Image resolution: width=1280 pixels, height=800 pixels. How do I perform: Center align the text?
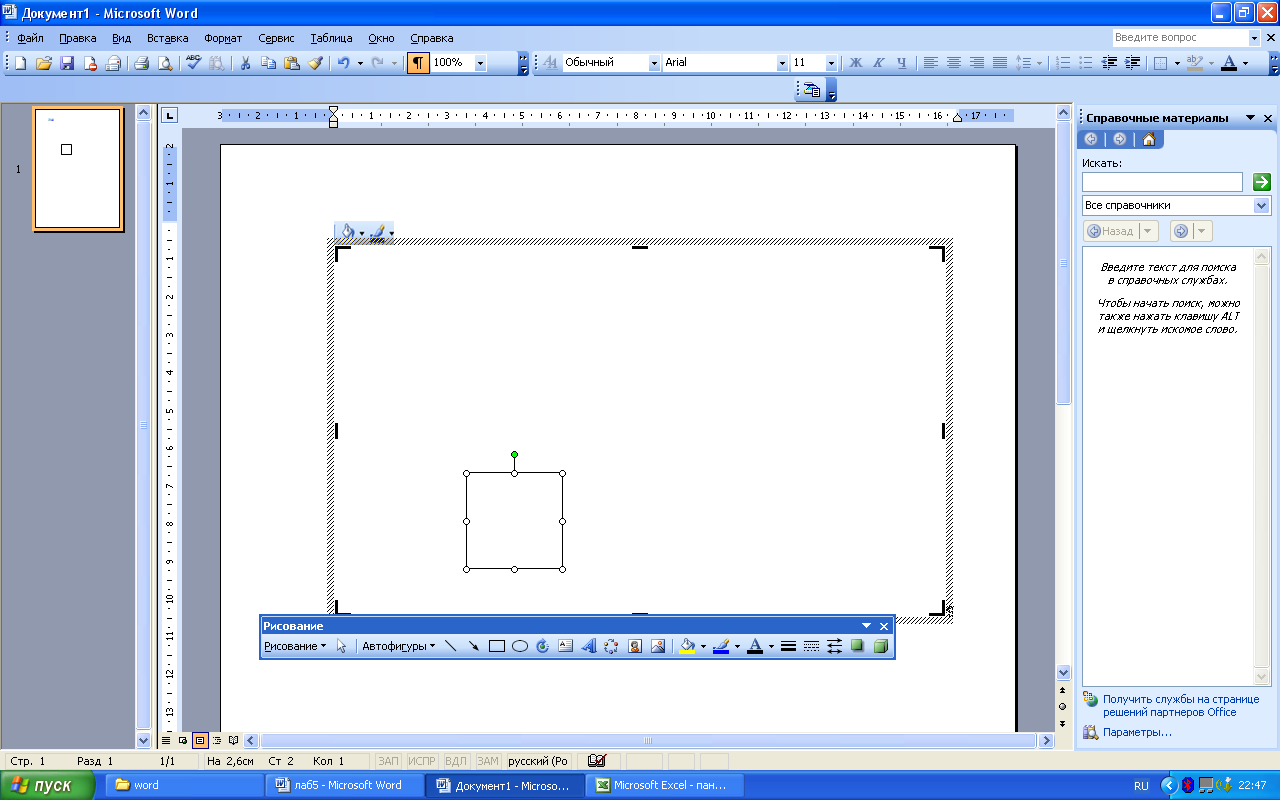point(953,63)
